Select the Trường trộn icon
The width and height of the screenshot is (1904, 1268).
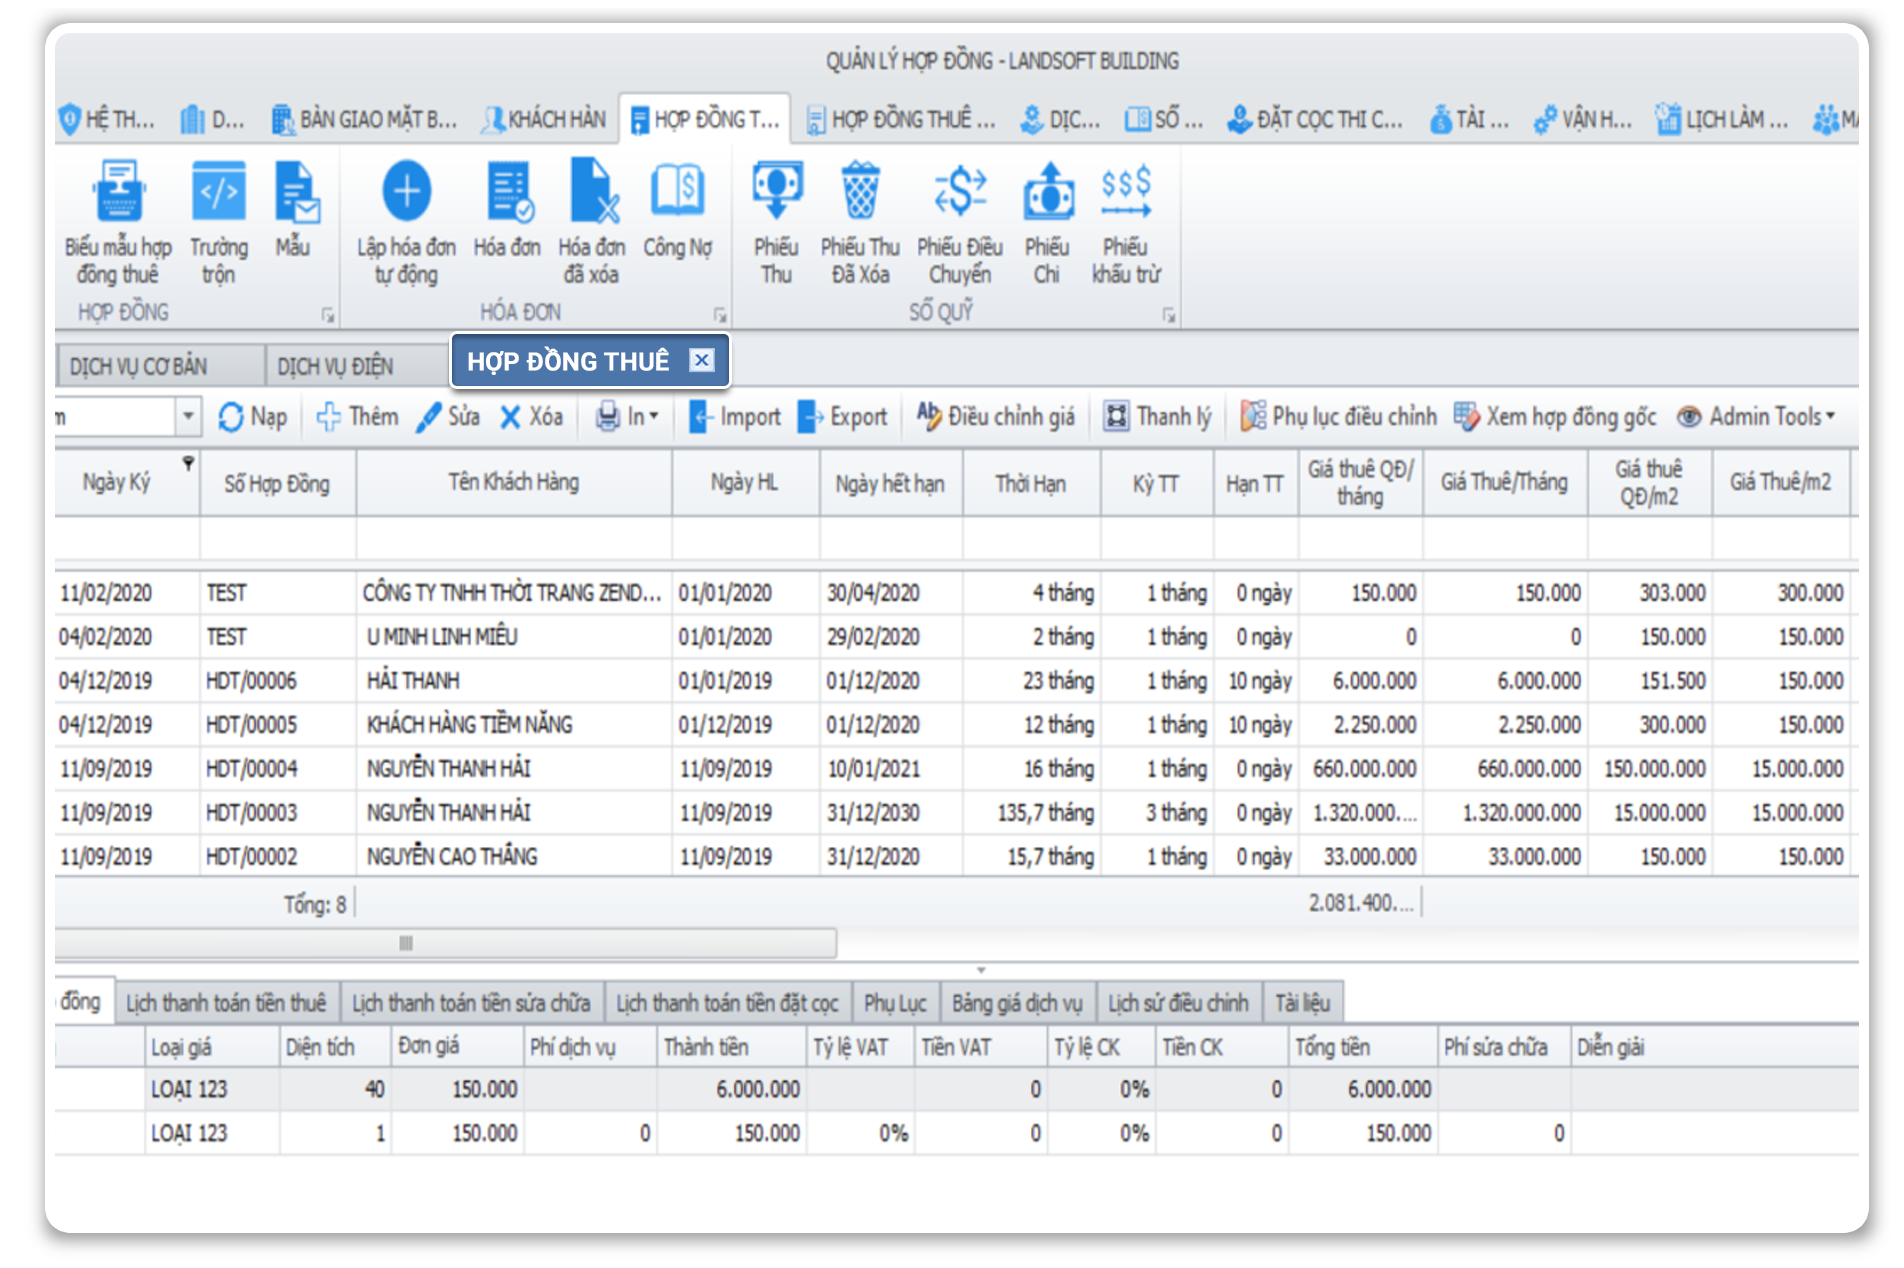tap(221, 220)
